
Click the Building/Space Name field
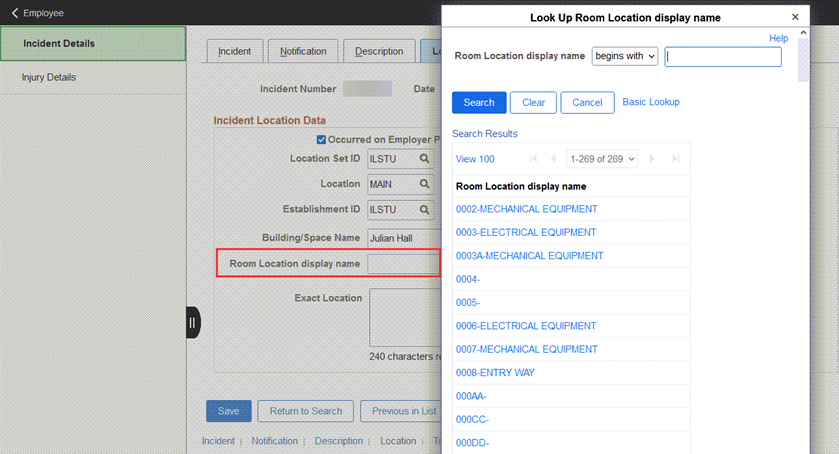click(404, 238)
